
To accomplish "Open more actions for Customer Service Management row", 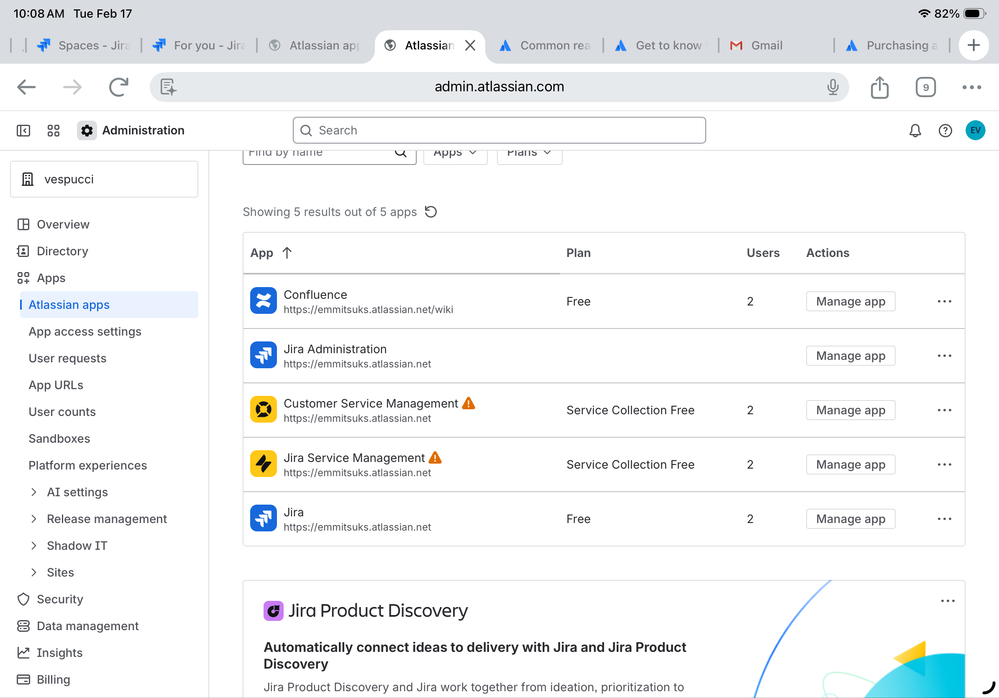I will 944,410.
